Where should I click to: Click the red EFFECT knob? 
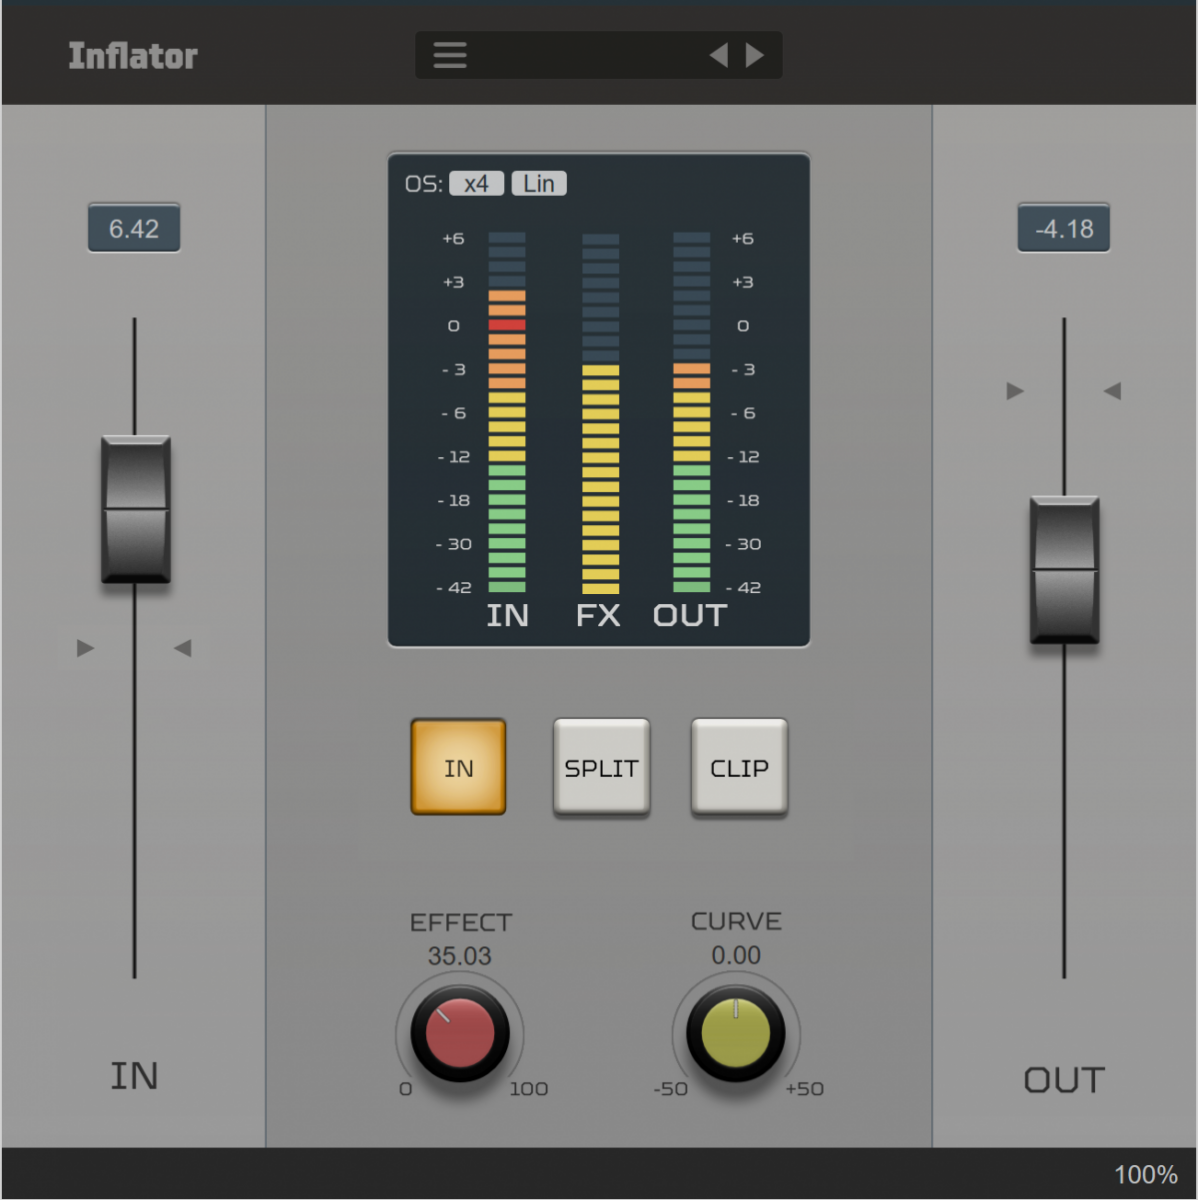pyautogui.click(x=460, y=1034)
